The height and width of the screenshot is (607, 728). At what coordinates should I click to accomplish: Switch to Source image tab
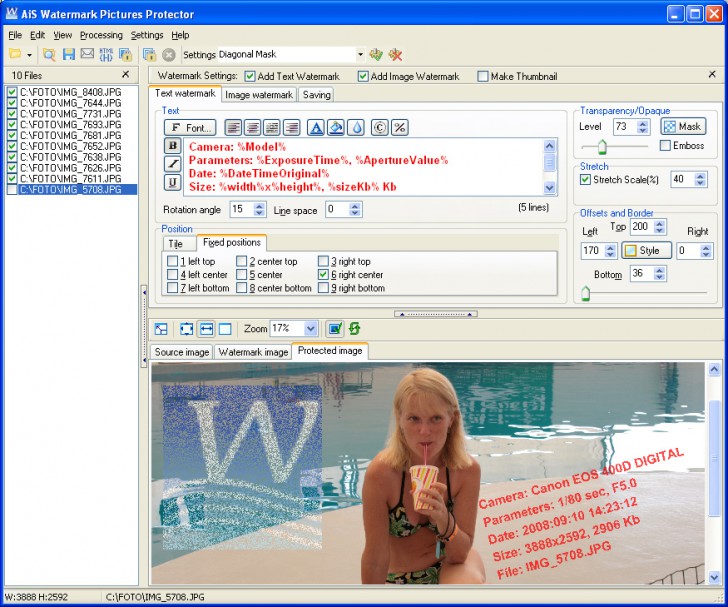click(182, 352)
